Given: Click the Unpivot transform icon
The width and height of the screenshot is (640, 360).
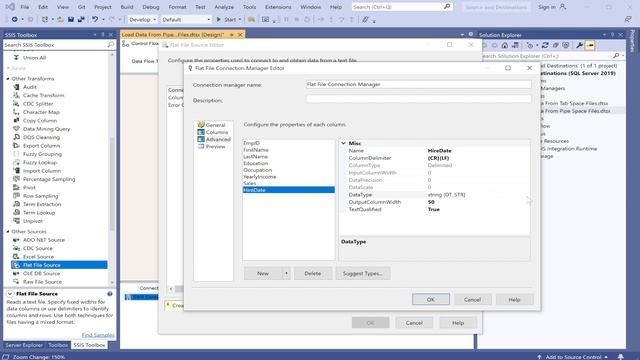Looking at the screenshot, I should (x=16, y=221).
